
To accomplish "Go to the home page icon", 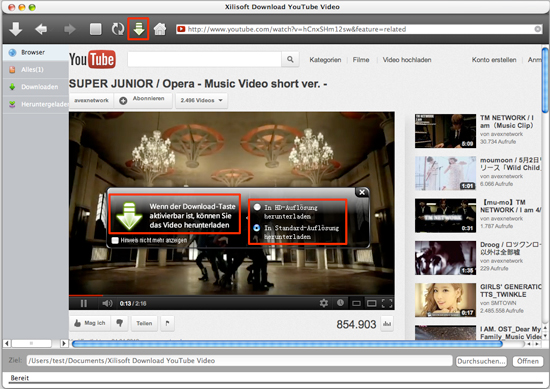I will coord(160,29).
